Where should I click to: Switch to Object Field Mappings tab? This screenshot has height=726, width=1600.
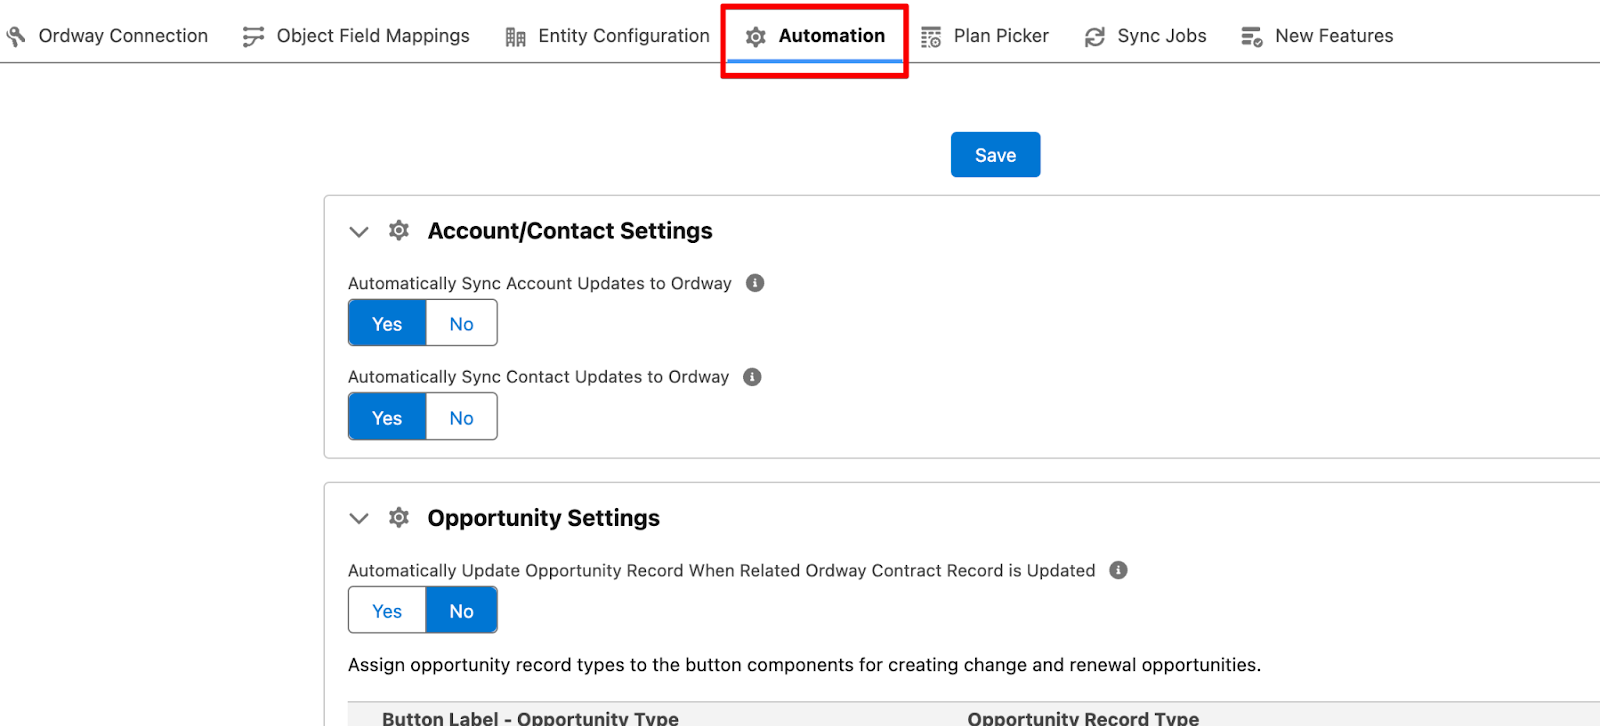tap(356, 36)
